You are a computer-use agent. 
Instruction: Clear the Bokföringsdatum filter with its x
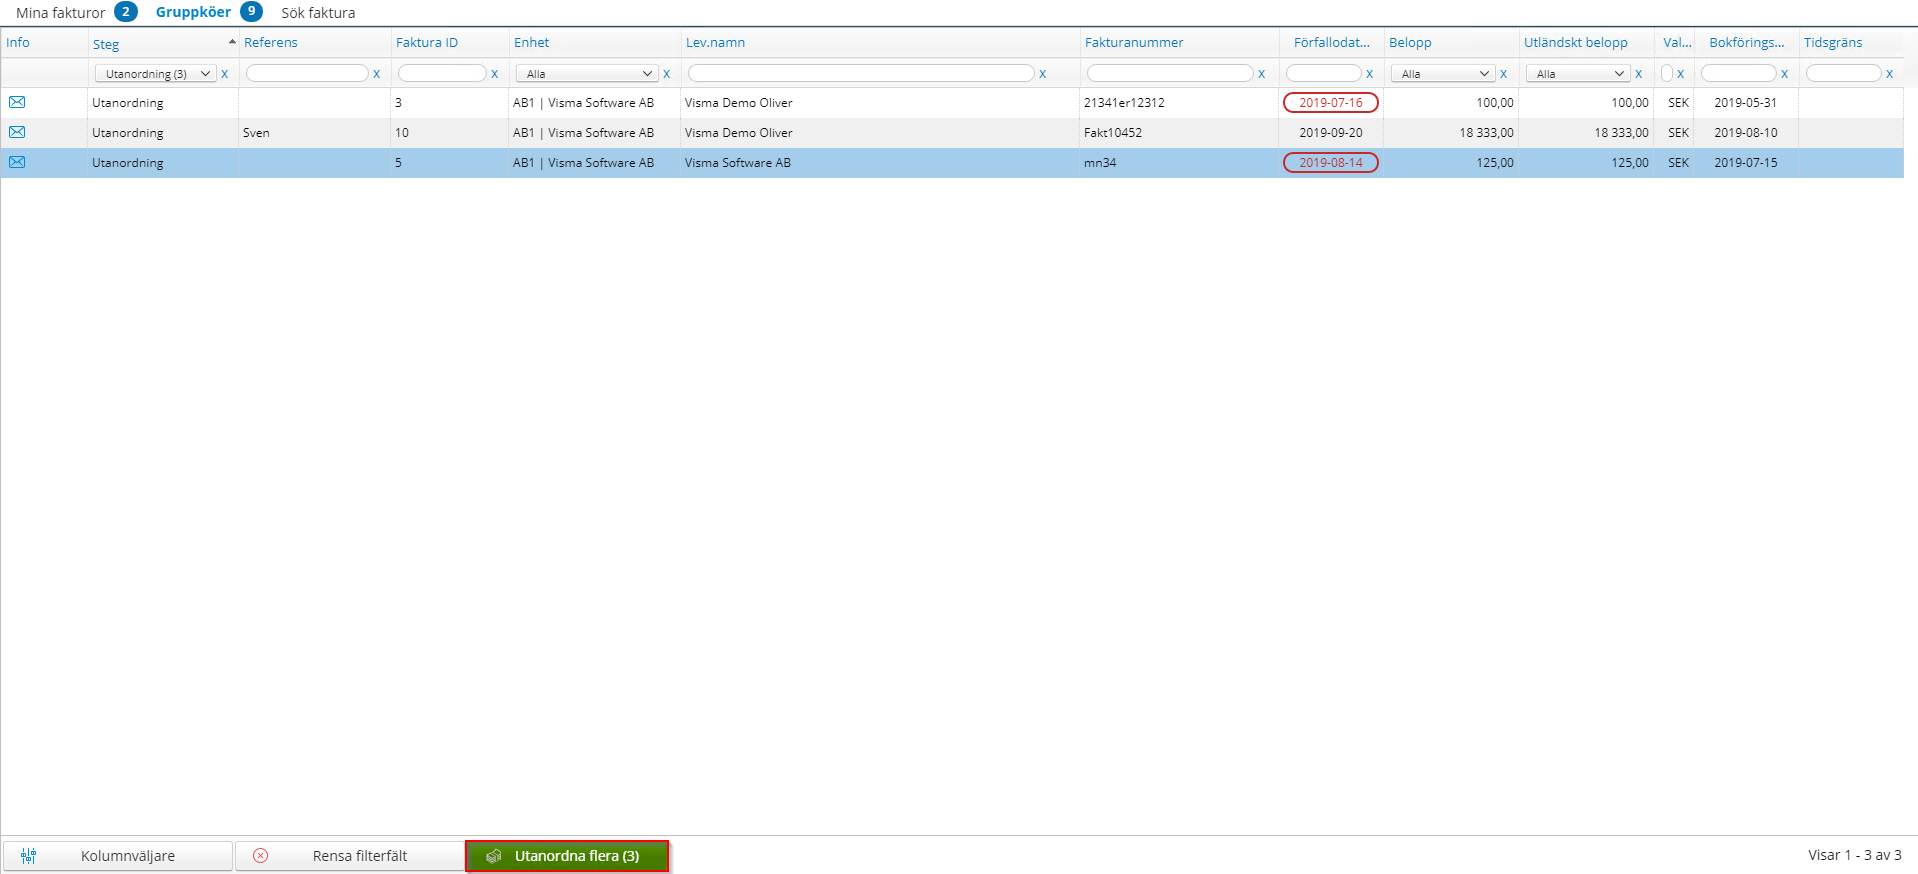click(x=1784, y=74)
